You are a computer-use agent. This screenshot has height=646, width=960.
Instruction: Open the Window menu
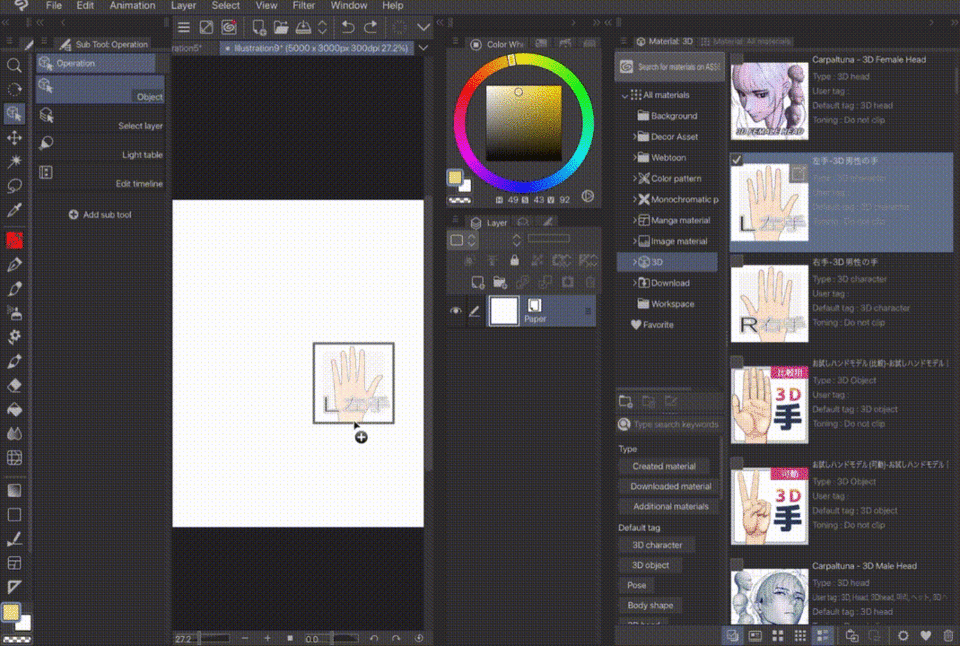[x=349, y=6]
